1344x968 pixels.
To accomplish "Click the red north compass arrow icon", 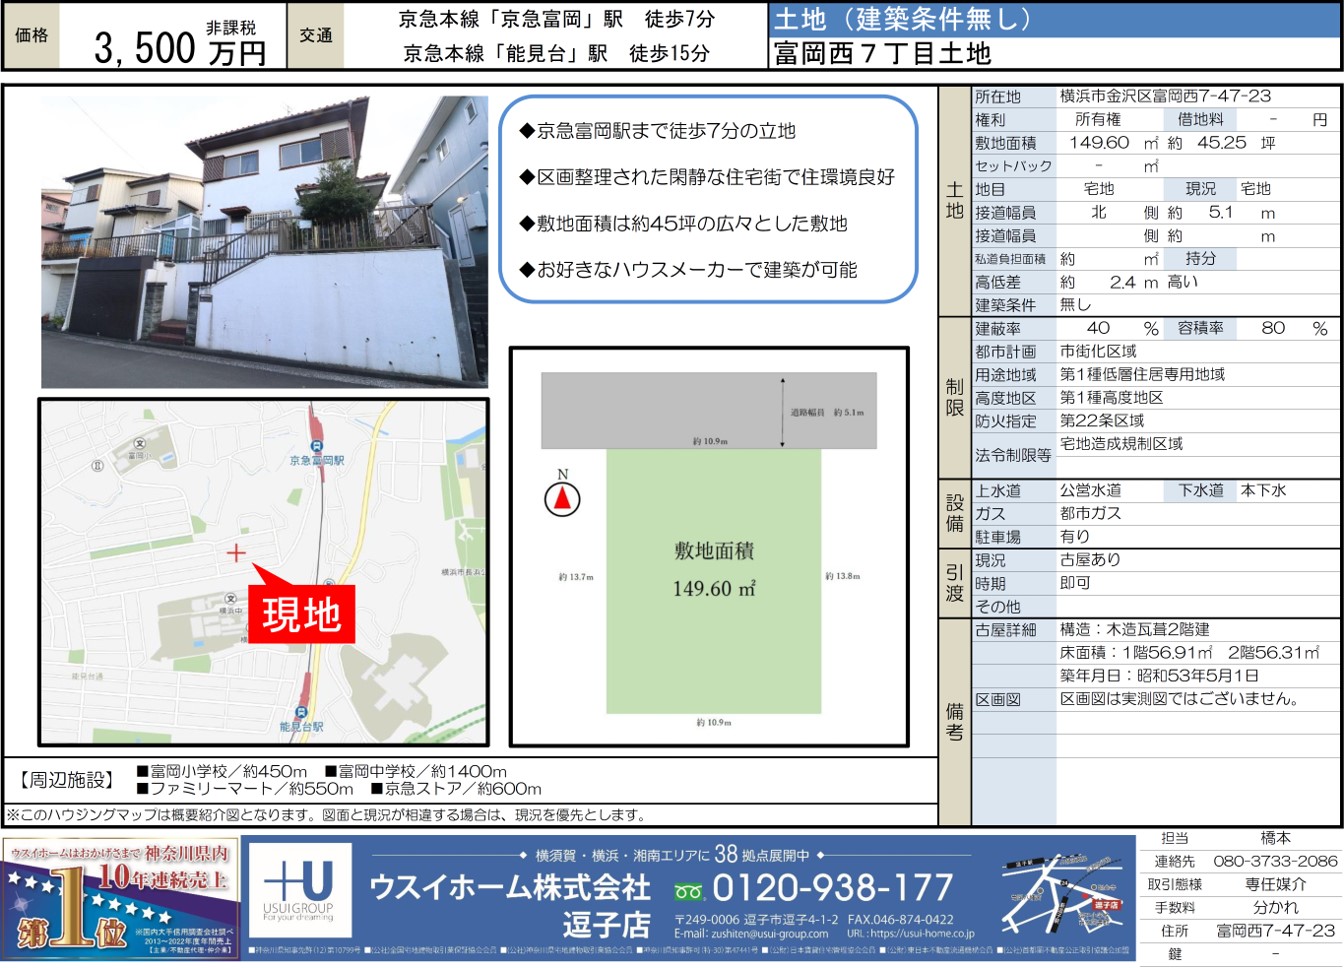I will point(562,498).
